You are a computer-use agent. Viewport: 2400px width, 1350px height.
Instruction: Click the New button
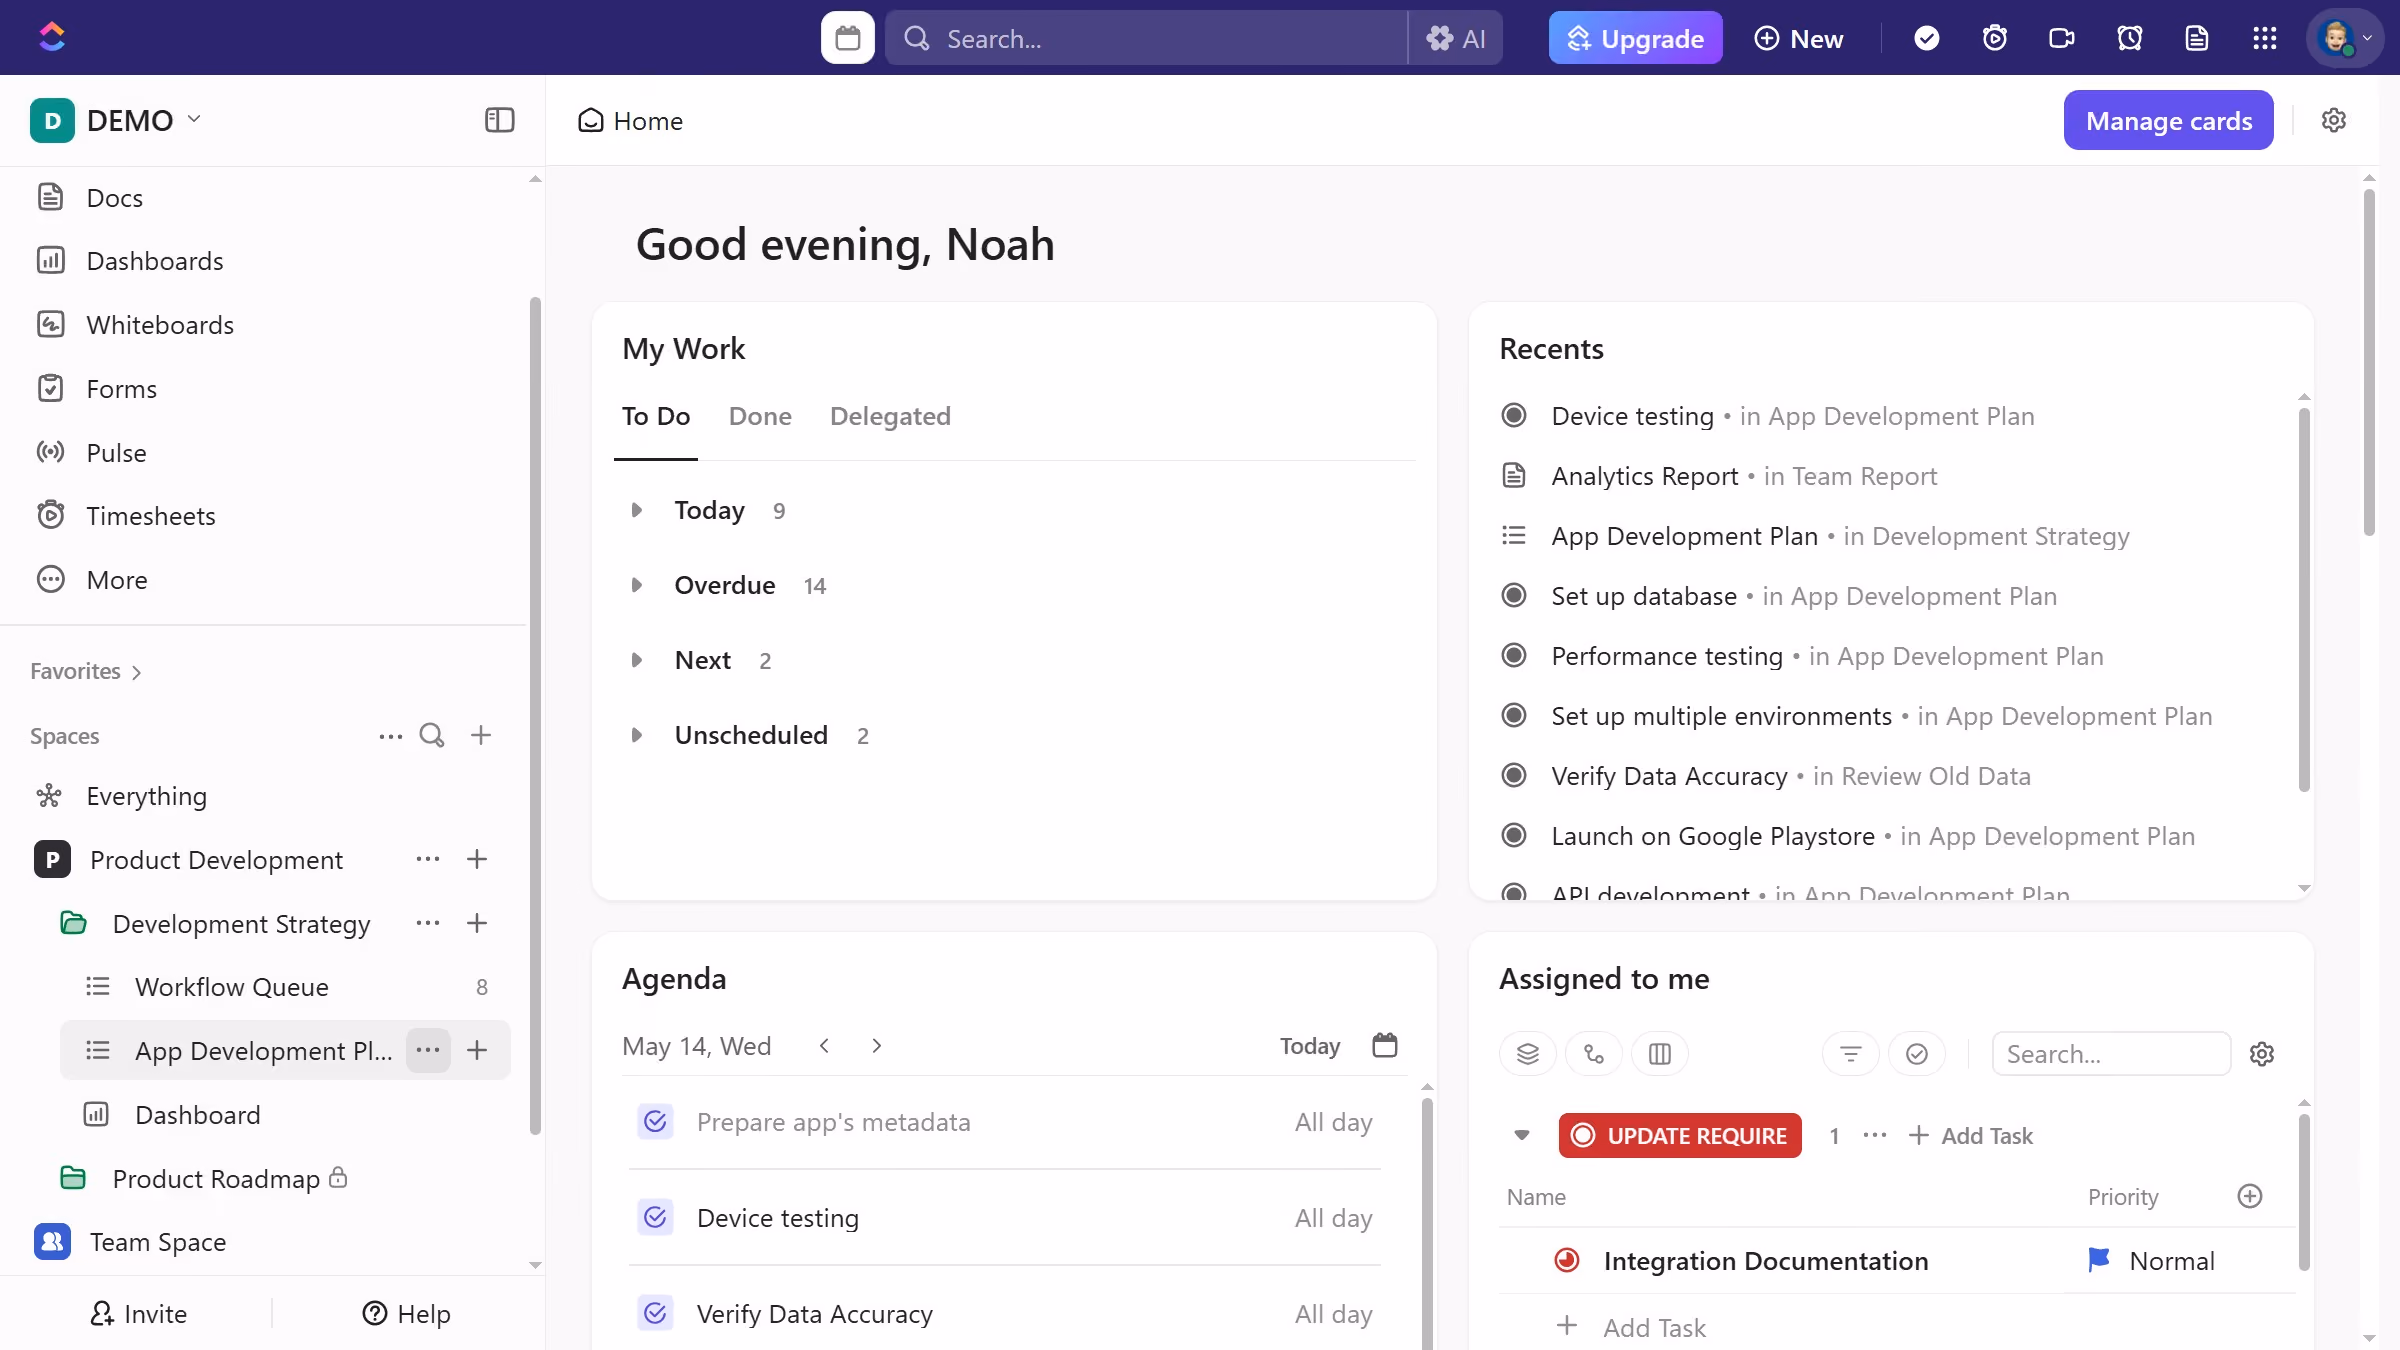[x=1799, y=38]
